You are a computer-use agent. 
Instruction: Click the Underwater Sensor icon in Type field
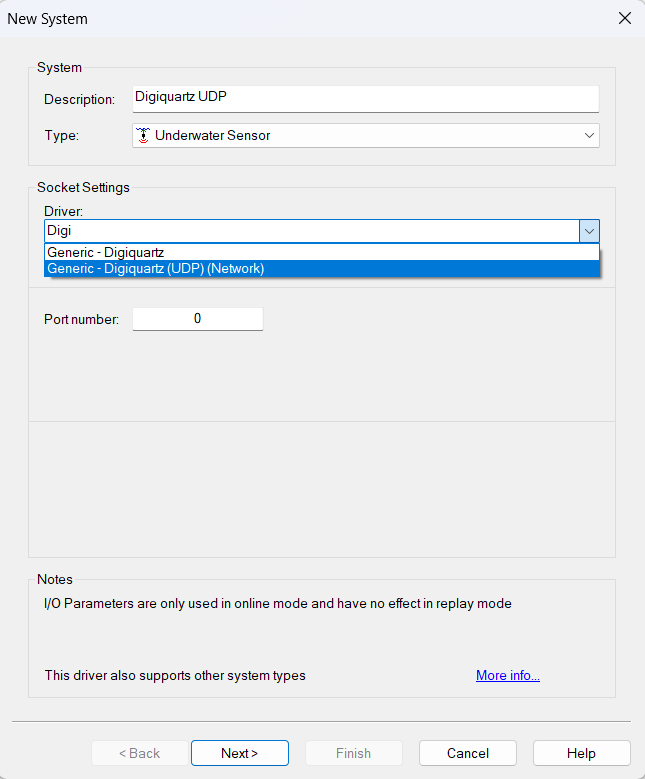[x=143, y=135]
